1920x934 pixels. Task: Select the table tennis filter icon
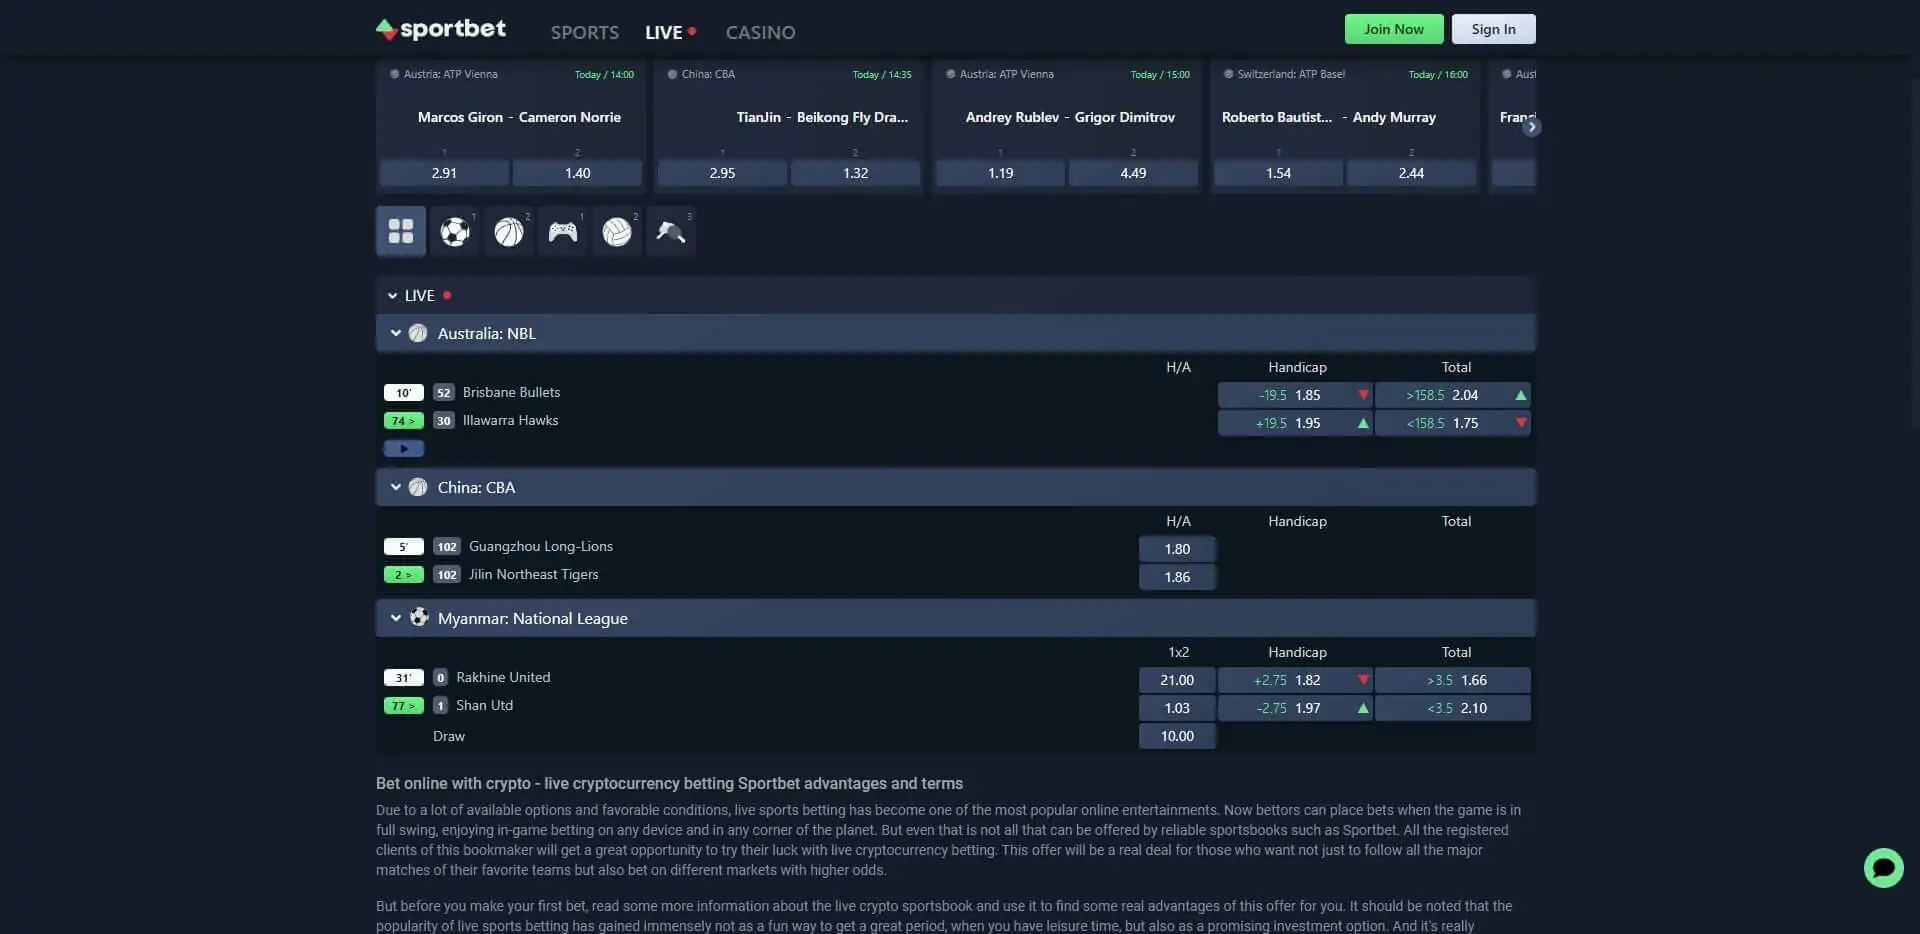click(x=671, y=231)
